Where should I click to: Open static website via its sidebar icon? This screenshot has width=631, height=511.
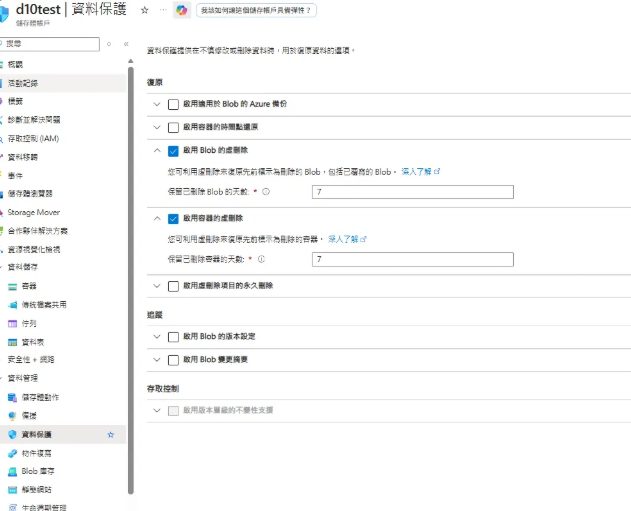pos(12,490)
